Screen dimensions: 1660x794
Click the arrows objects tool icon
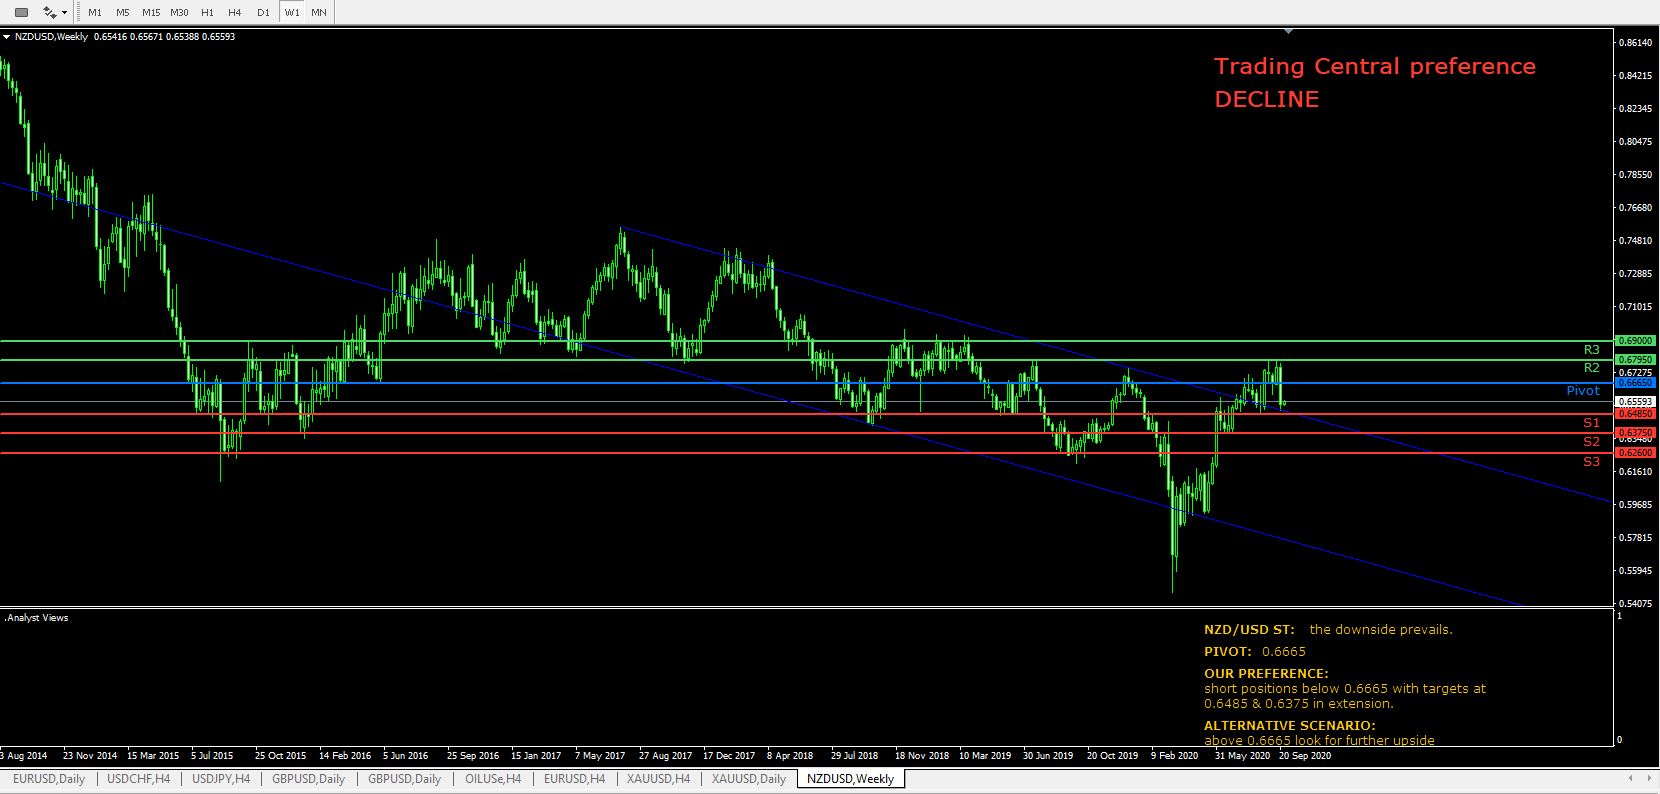pos(50,12)
